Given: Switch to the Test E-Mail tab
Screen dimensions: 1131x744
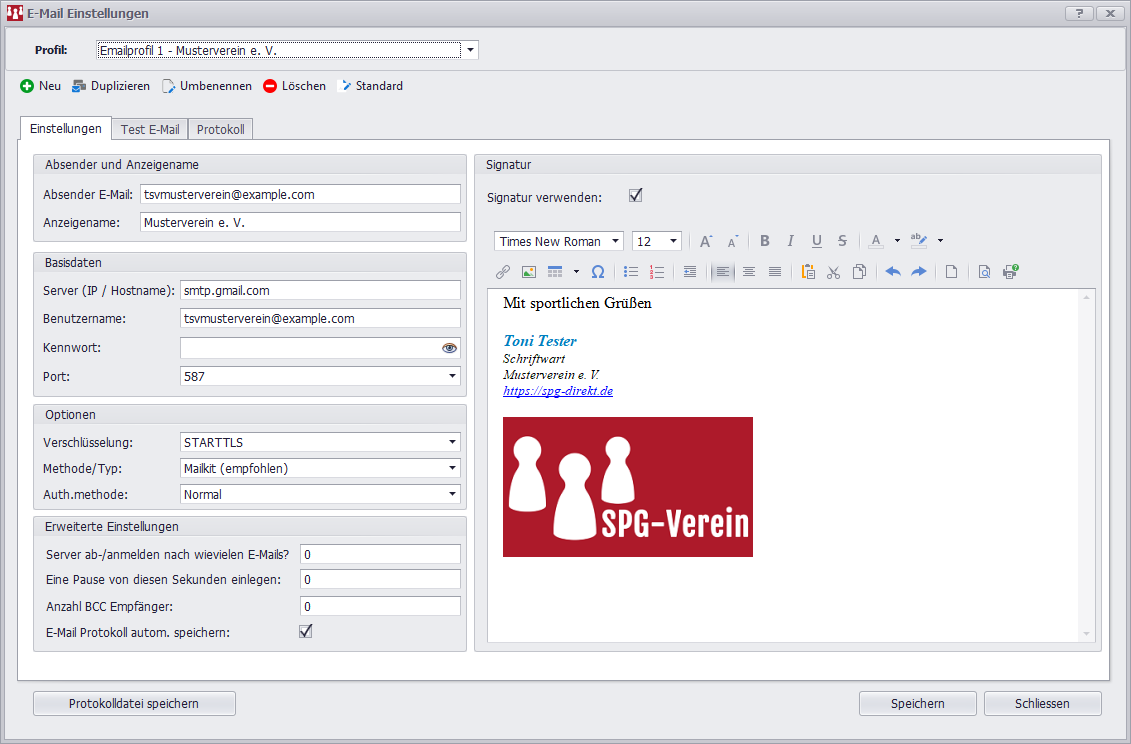Looking at the screenshot, I should (x=150, y=130).
